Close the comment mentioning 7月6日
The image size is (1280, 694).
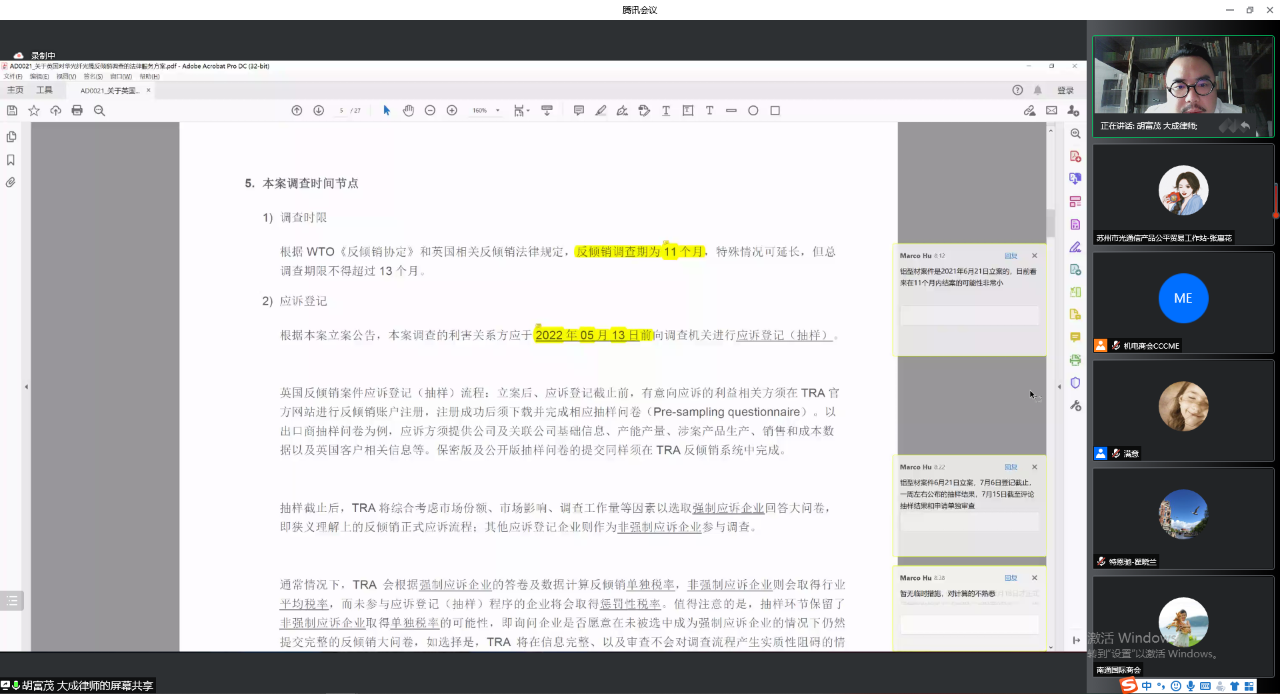[1034, 467]
